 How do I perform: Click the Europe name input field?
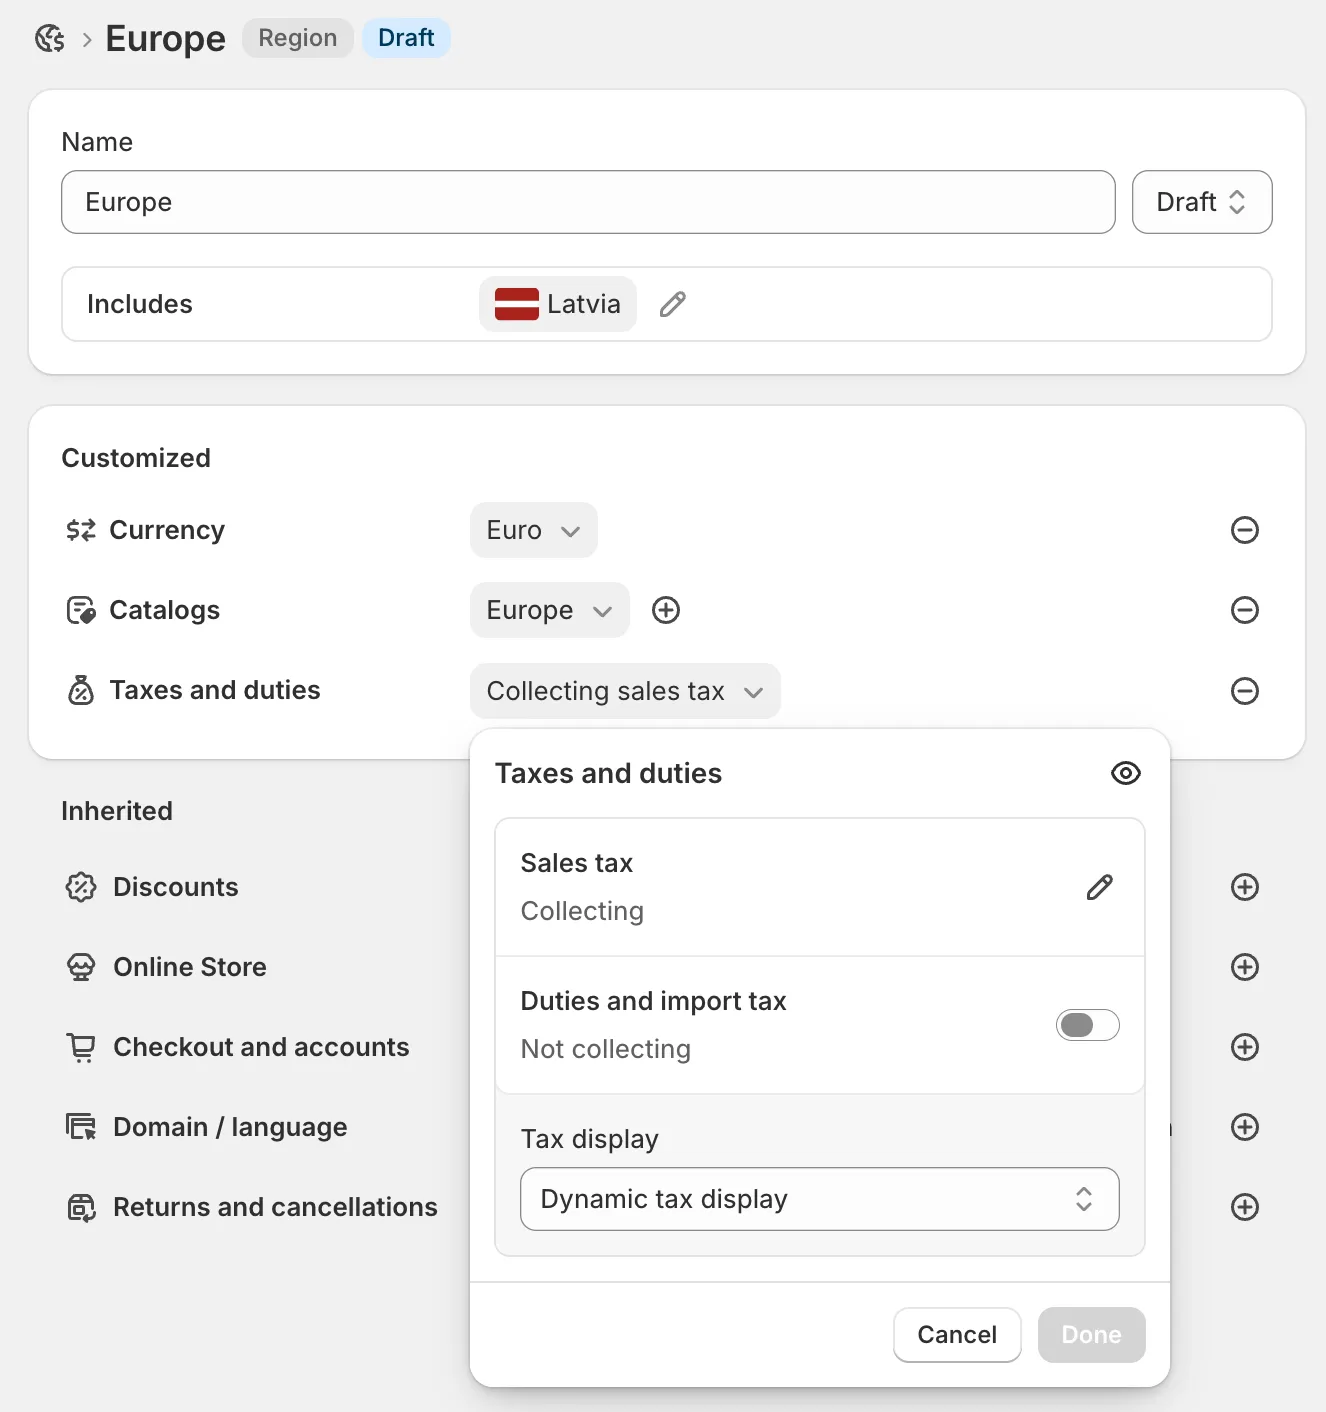pos(588,202)
